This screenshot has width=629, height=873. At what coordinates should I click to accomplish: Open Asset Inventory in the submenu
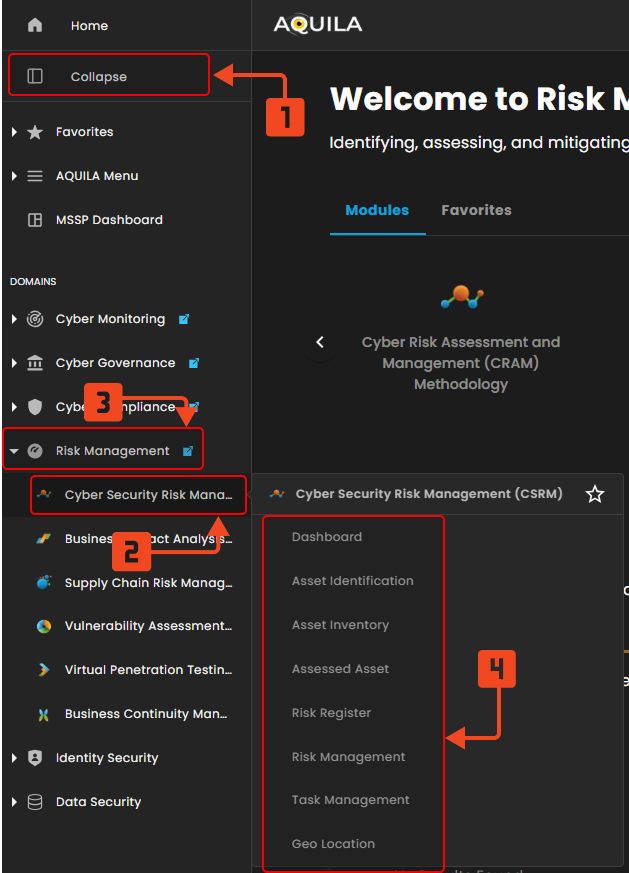[340, 625]
